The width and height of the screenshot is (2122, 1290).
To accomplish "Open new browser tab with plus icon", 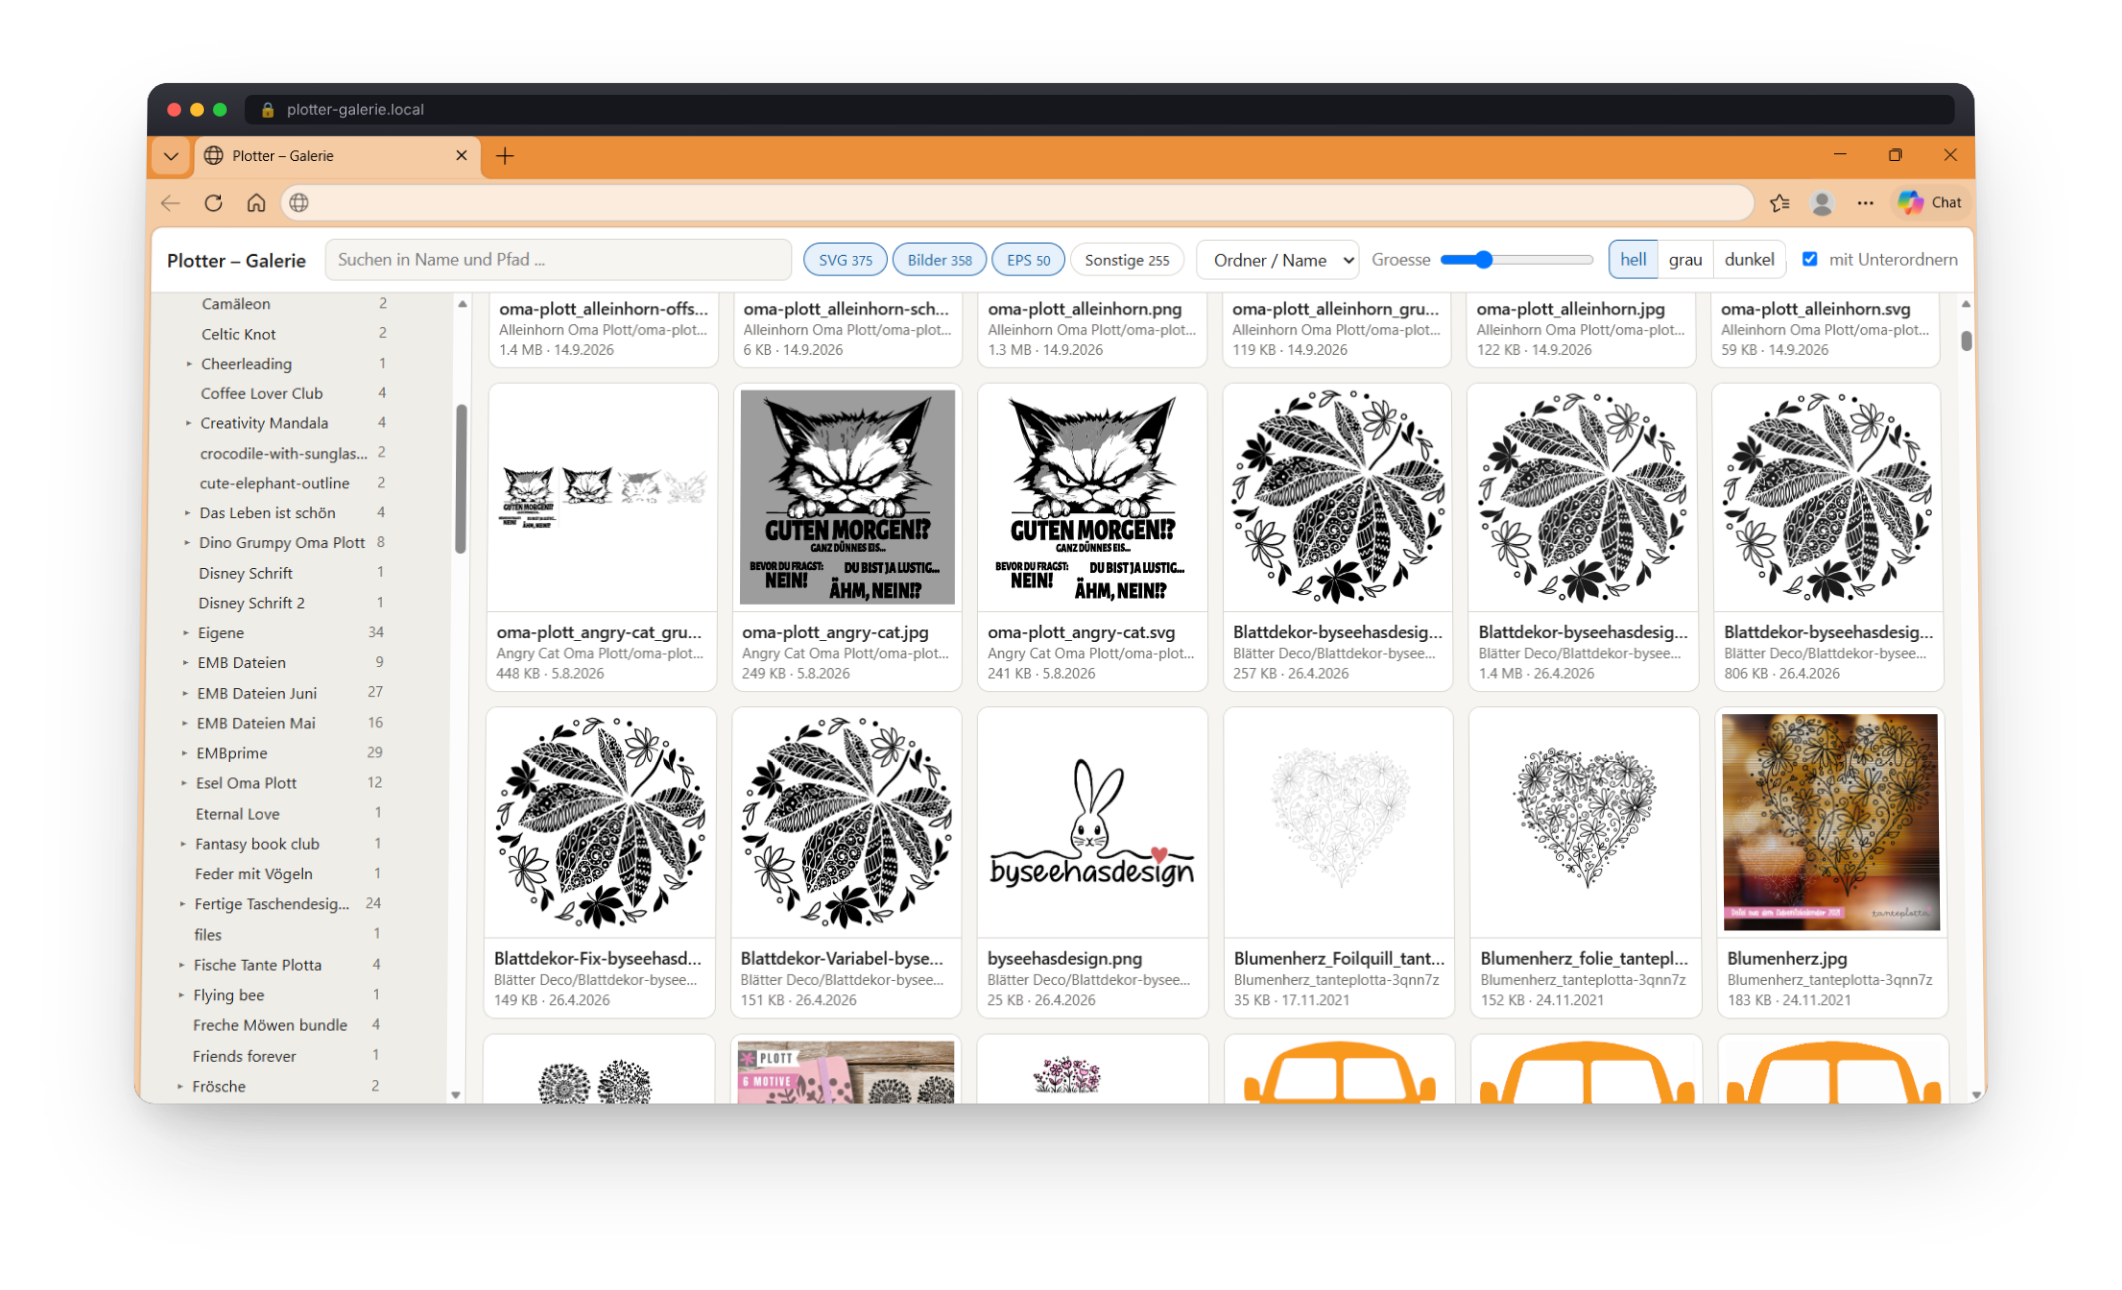I will pyautogui.click(x=505, y=156).
